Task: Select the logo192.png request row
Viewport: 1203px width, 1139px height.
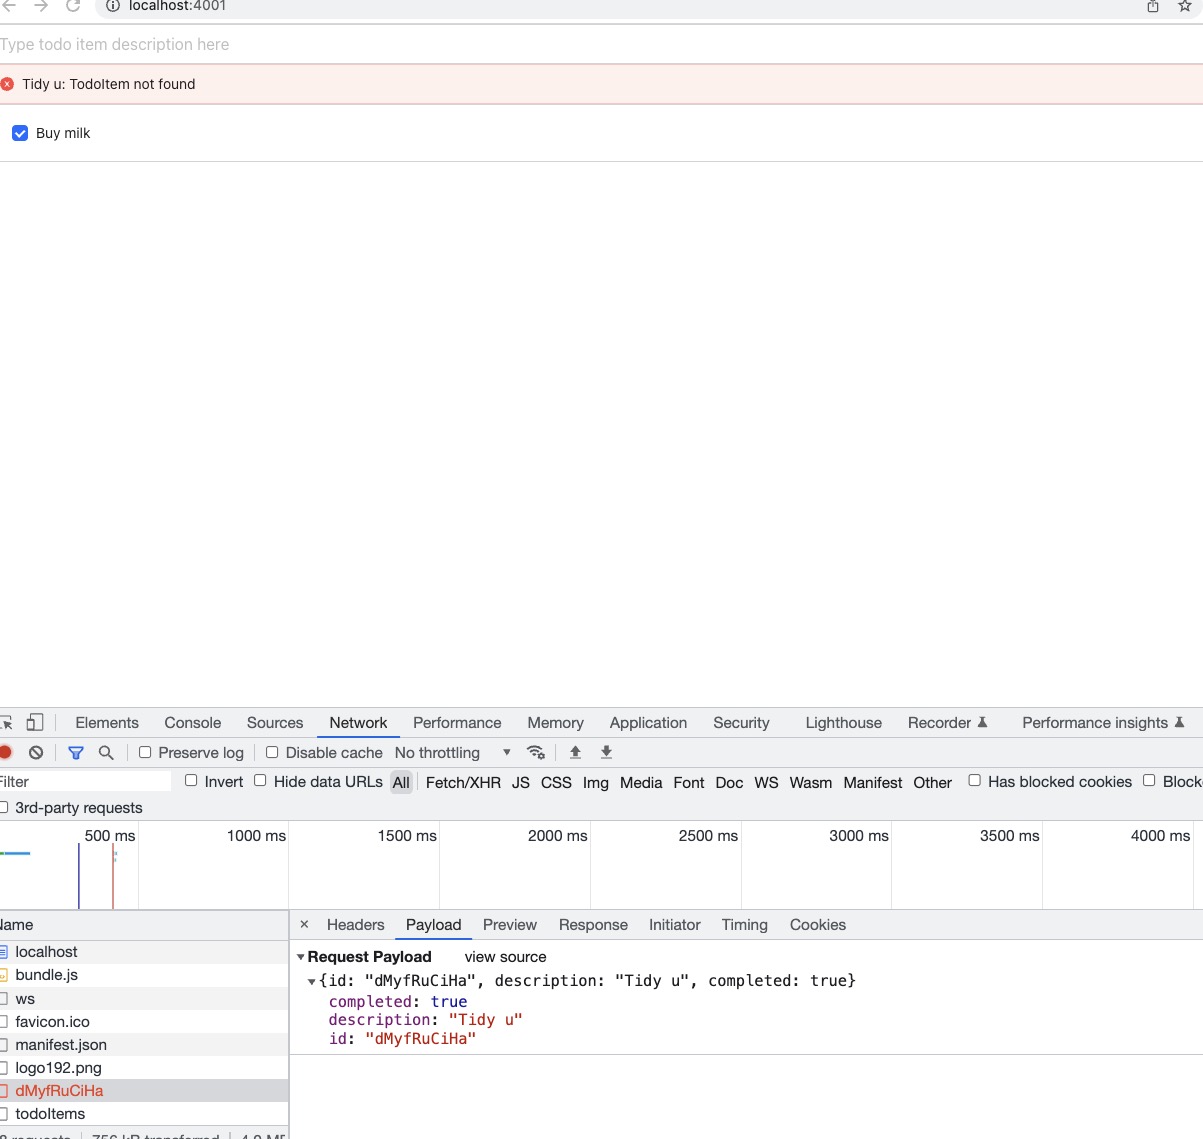Action: 144,1068
